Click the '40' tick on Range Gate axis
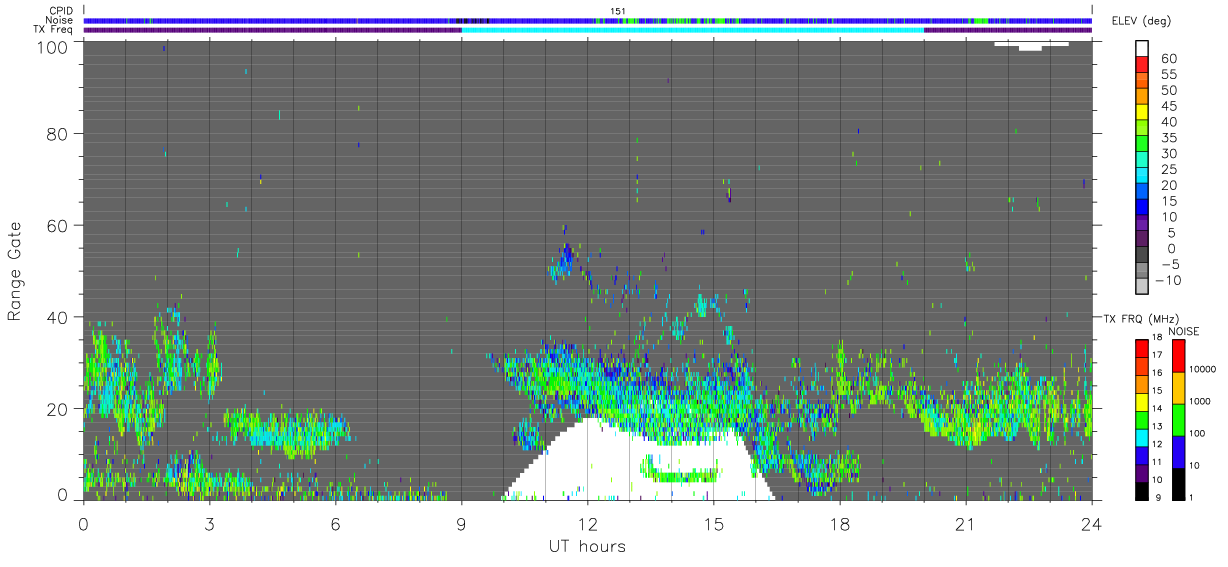The width and height of the screenshot is (1228, 567). (x=58, y=317)
